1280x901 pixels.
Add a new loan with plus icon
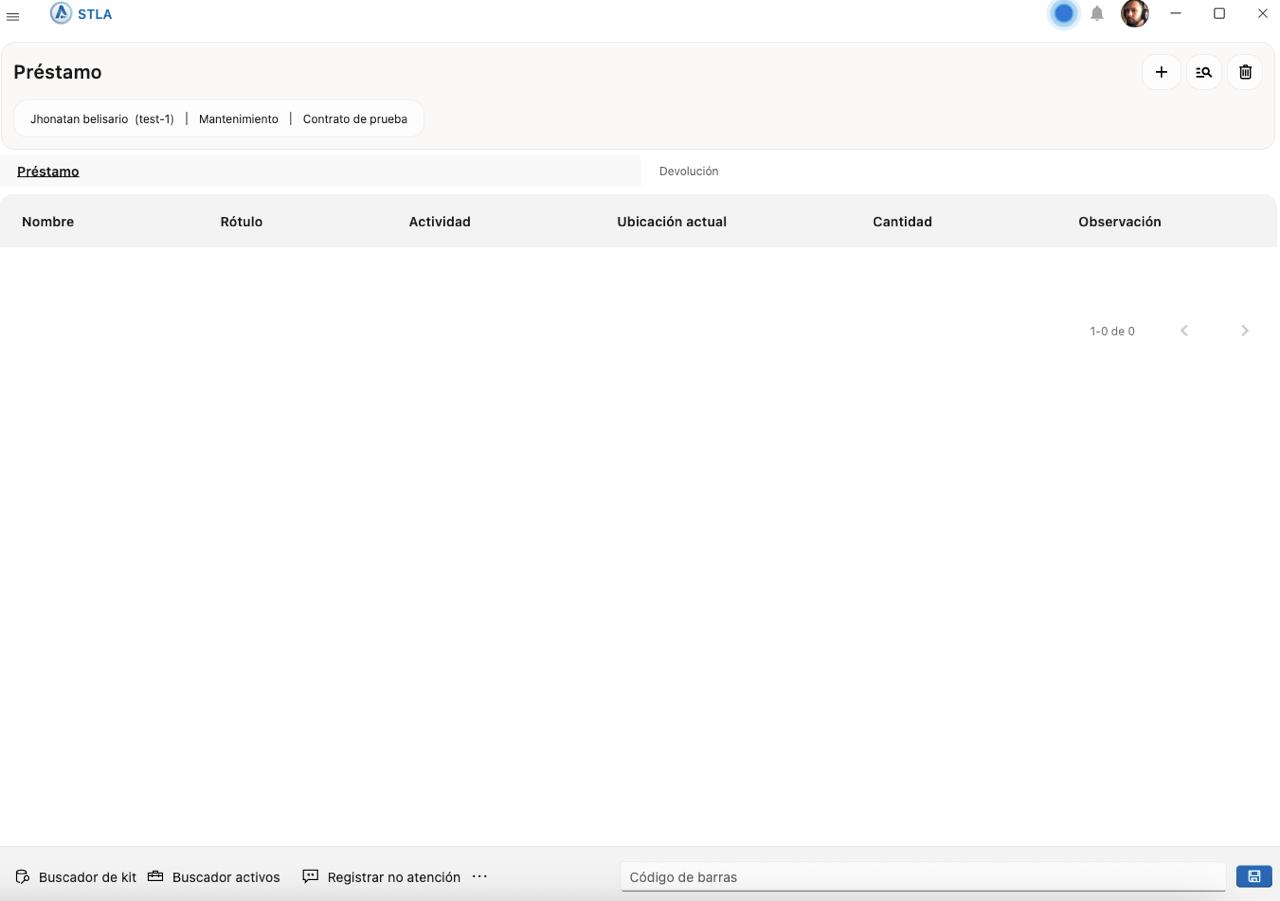tap(1161, 72)
